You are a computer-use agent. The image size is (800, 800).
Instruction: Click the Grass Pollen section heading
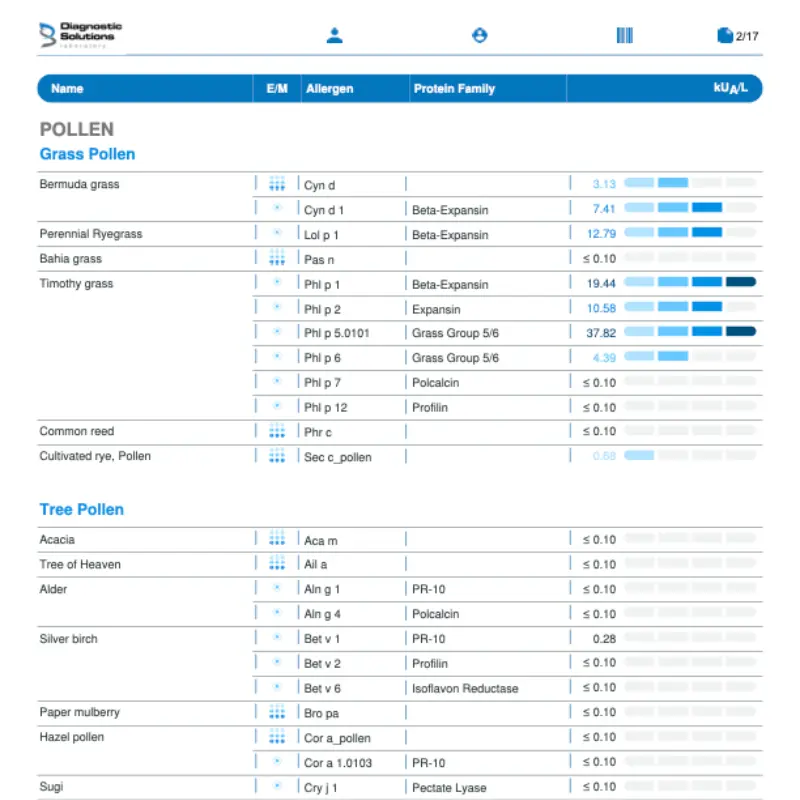click(x=87, y=154)
